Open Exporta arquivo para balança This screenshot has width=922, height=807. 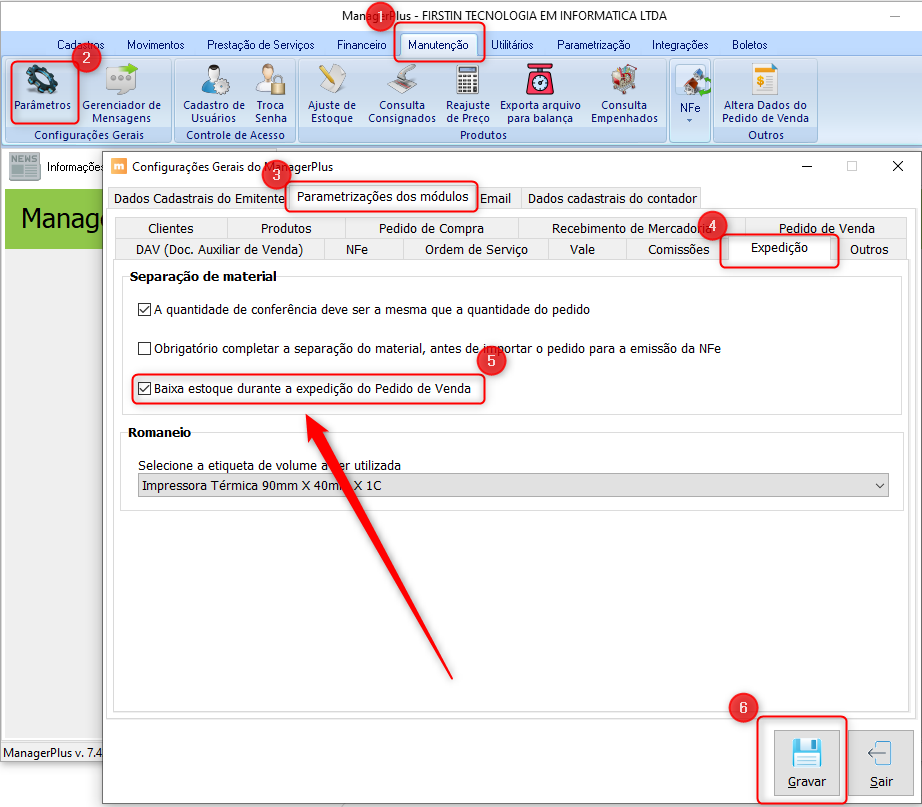(540, 93)
